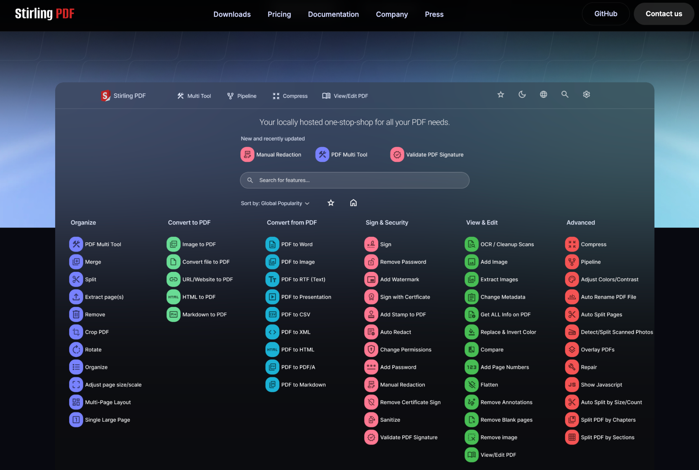The width and height of the screenshot is (699, 470).
Task: Open the Company menu
Action: pyautogui.click(x=392, y=14)
